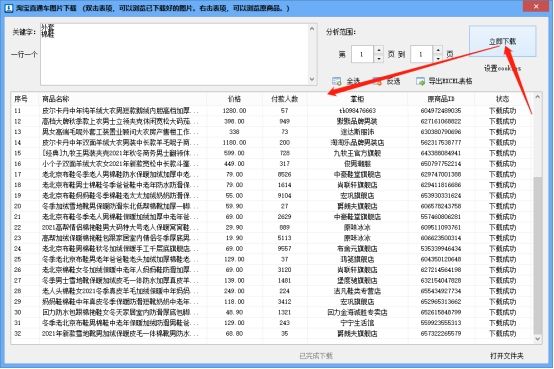Sort by the 状态 column header
The image size is (554, 369).
pyautogui.click(x=503, y=99)
